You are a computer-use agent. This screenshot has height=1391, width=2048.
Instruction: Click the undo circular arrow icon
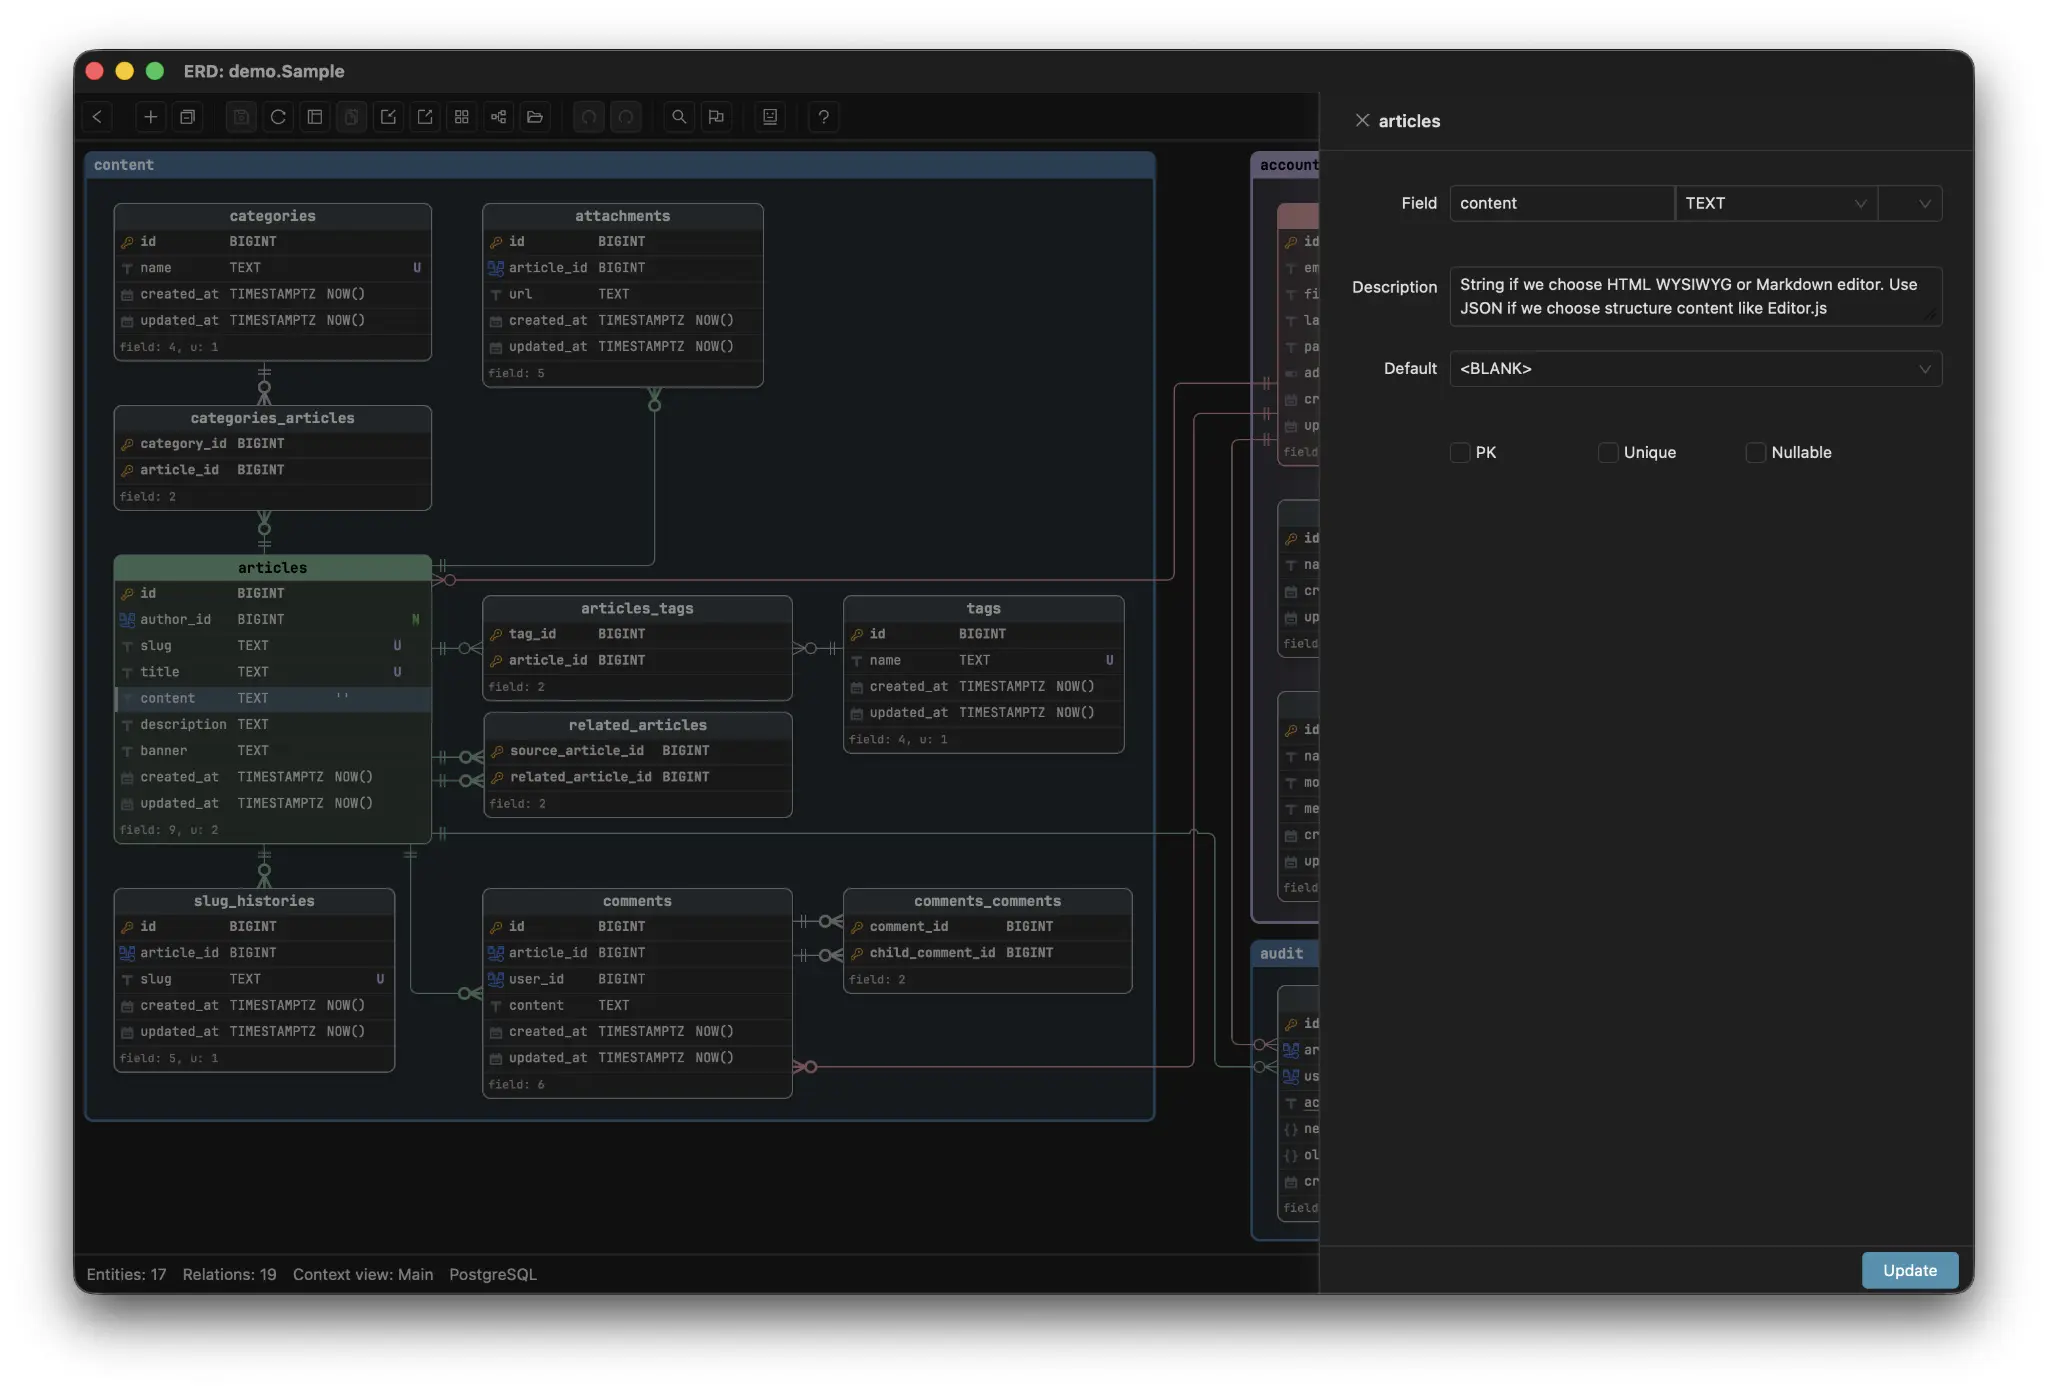(x=589, y=117)
